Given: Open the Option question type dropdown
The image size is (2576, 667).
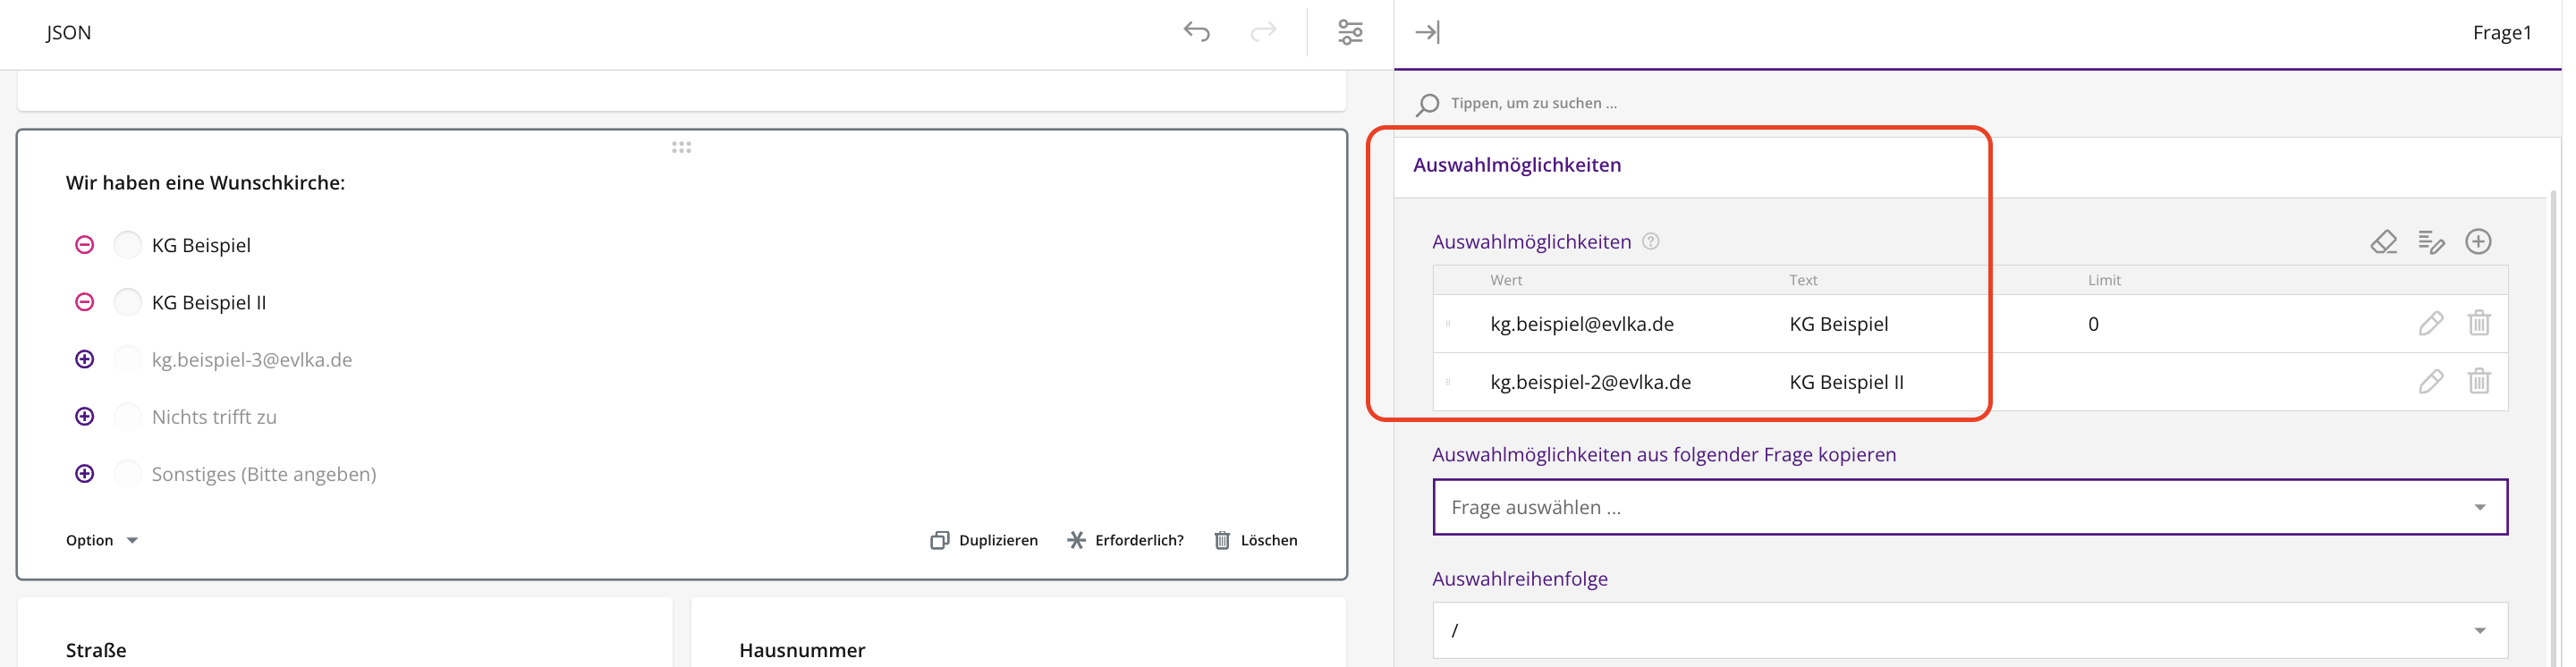Looking at the screenshot, I should pyautogui.click(x=102, y=540).
